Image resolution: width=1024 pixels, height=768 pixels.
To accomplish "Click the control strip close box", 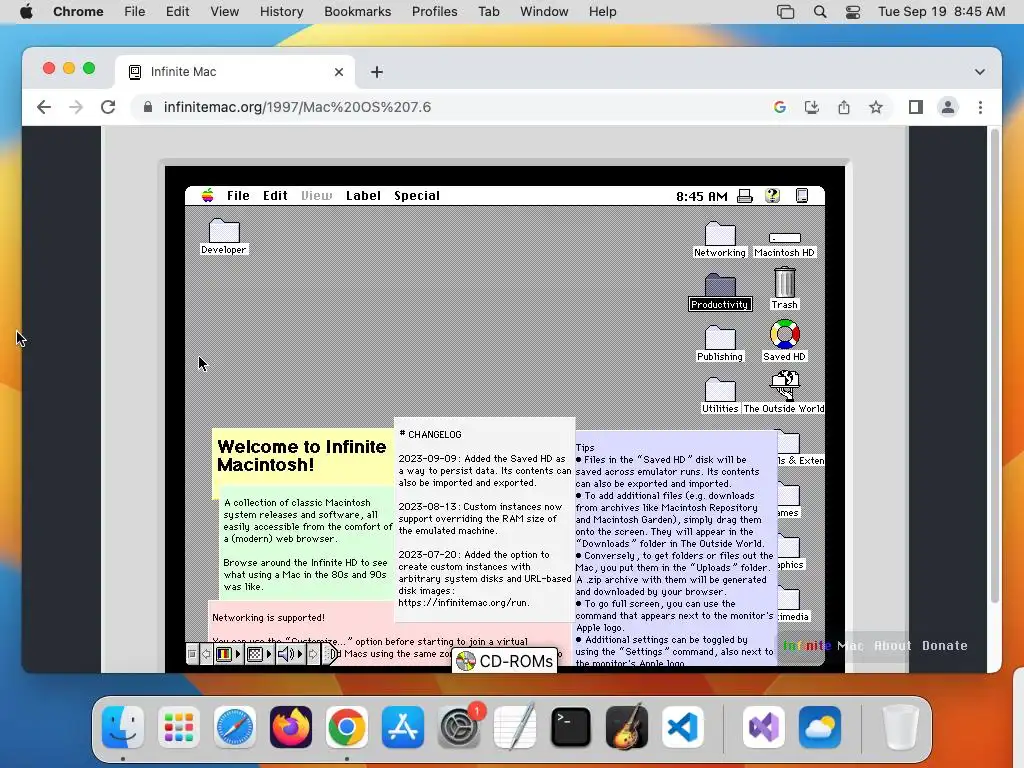I will 192,654.
